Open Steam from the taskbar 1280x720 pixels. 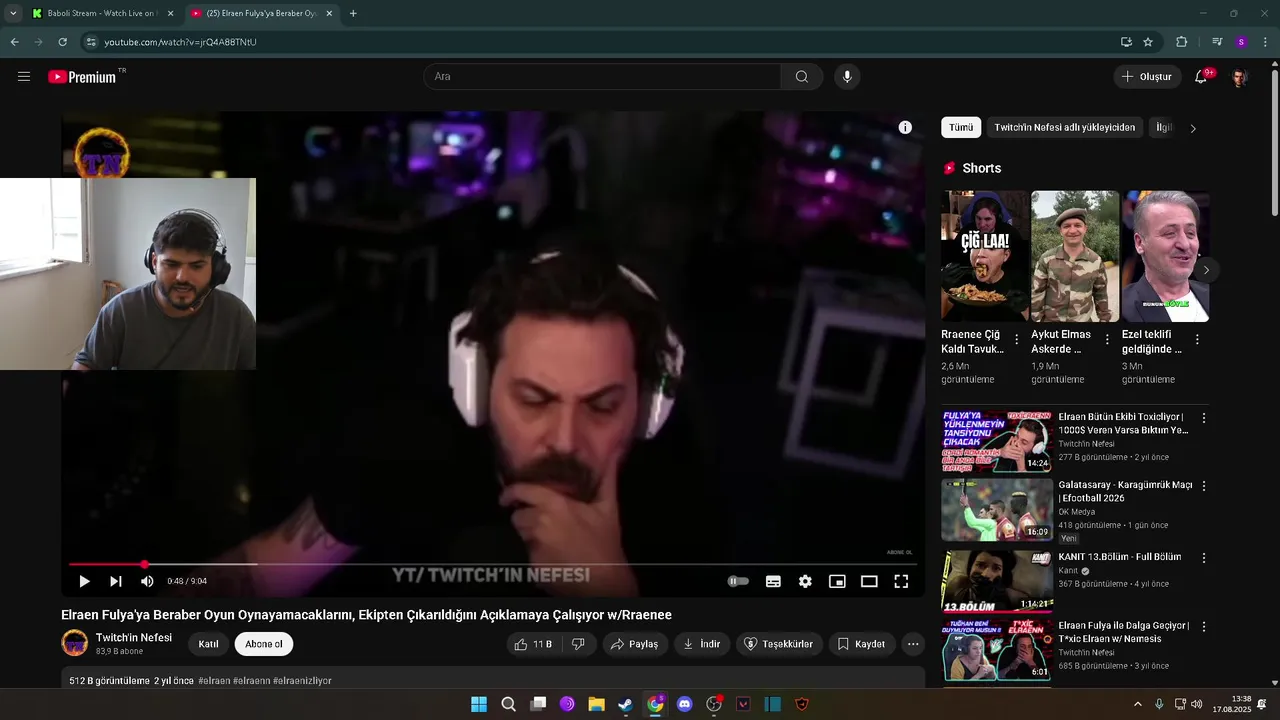[x=626, y=704]
